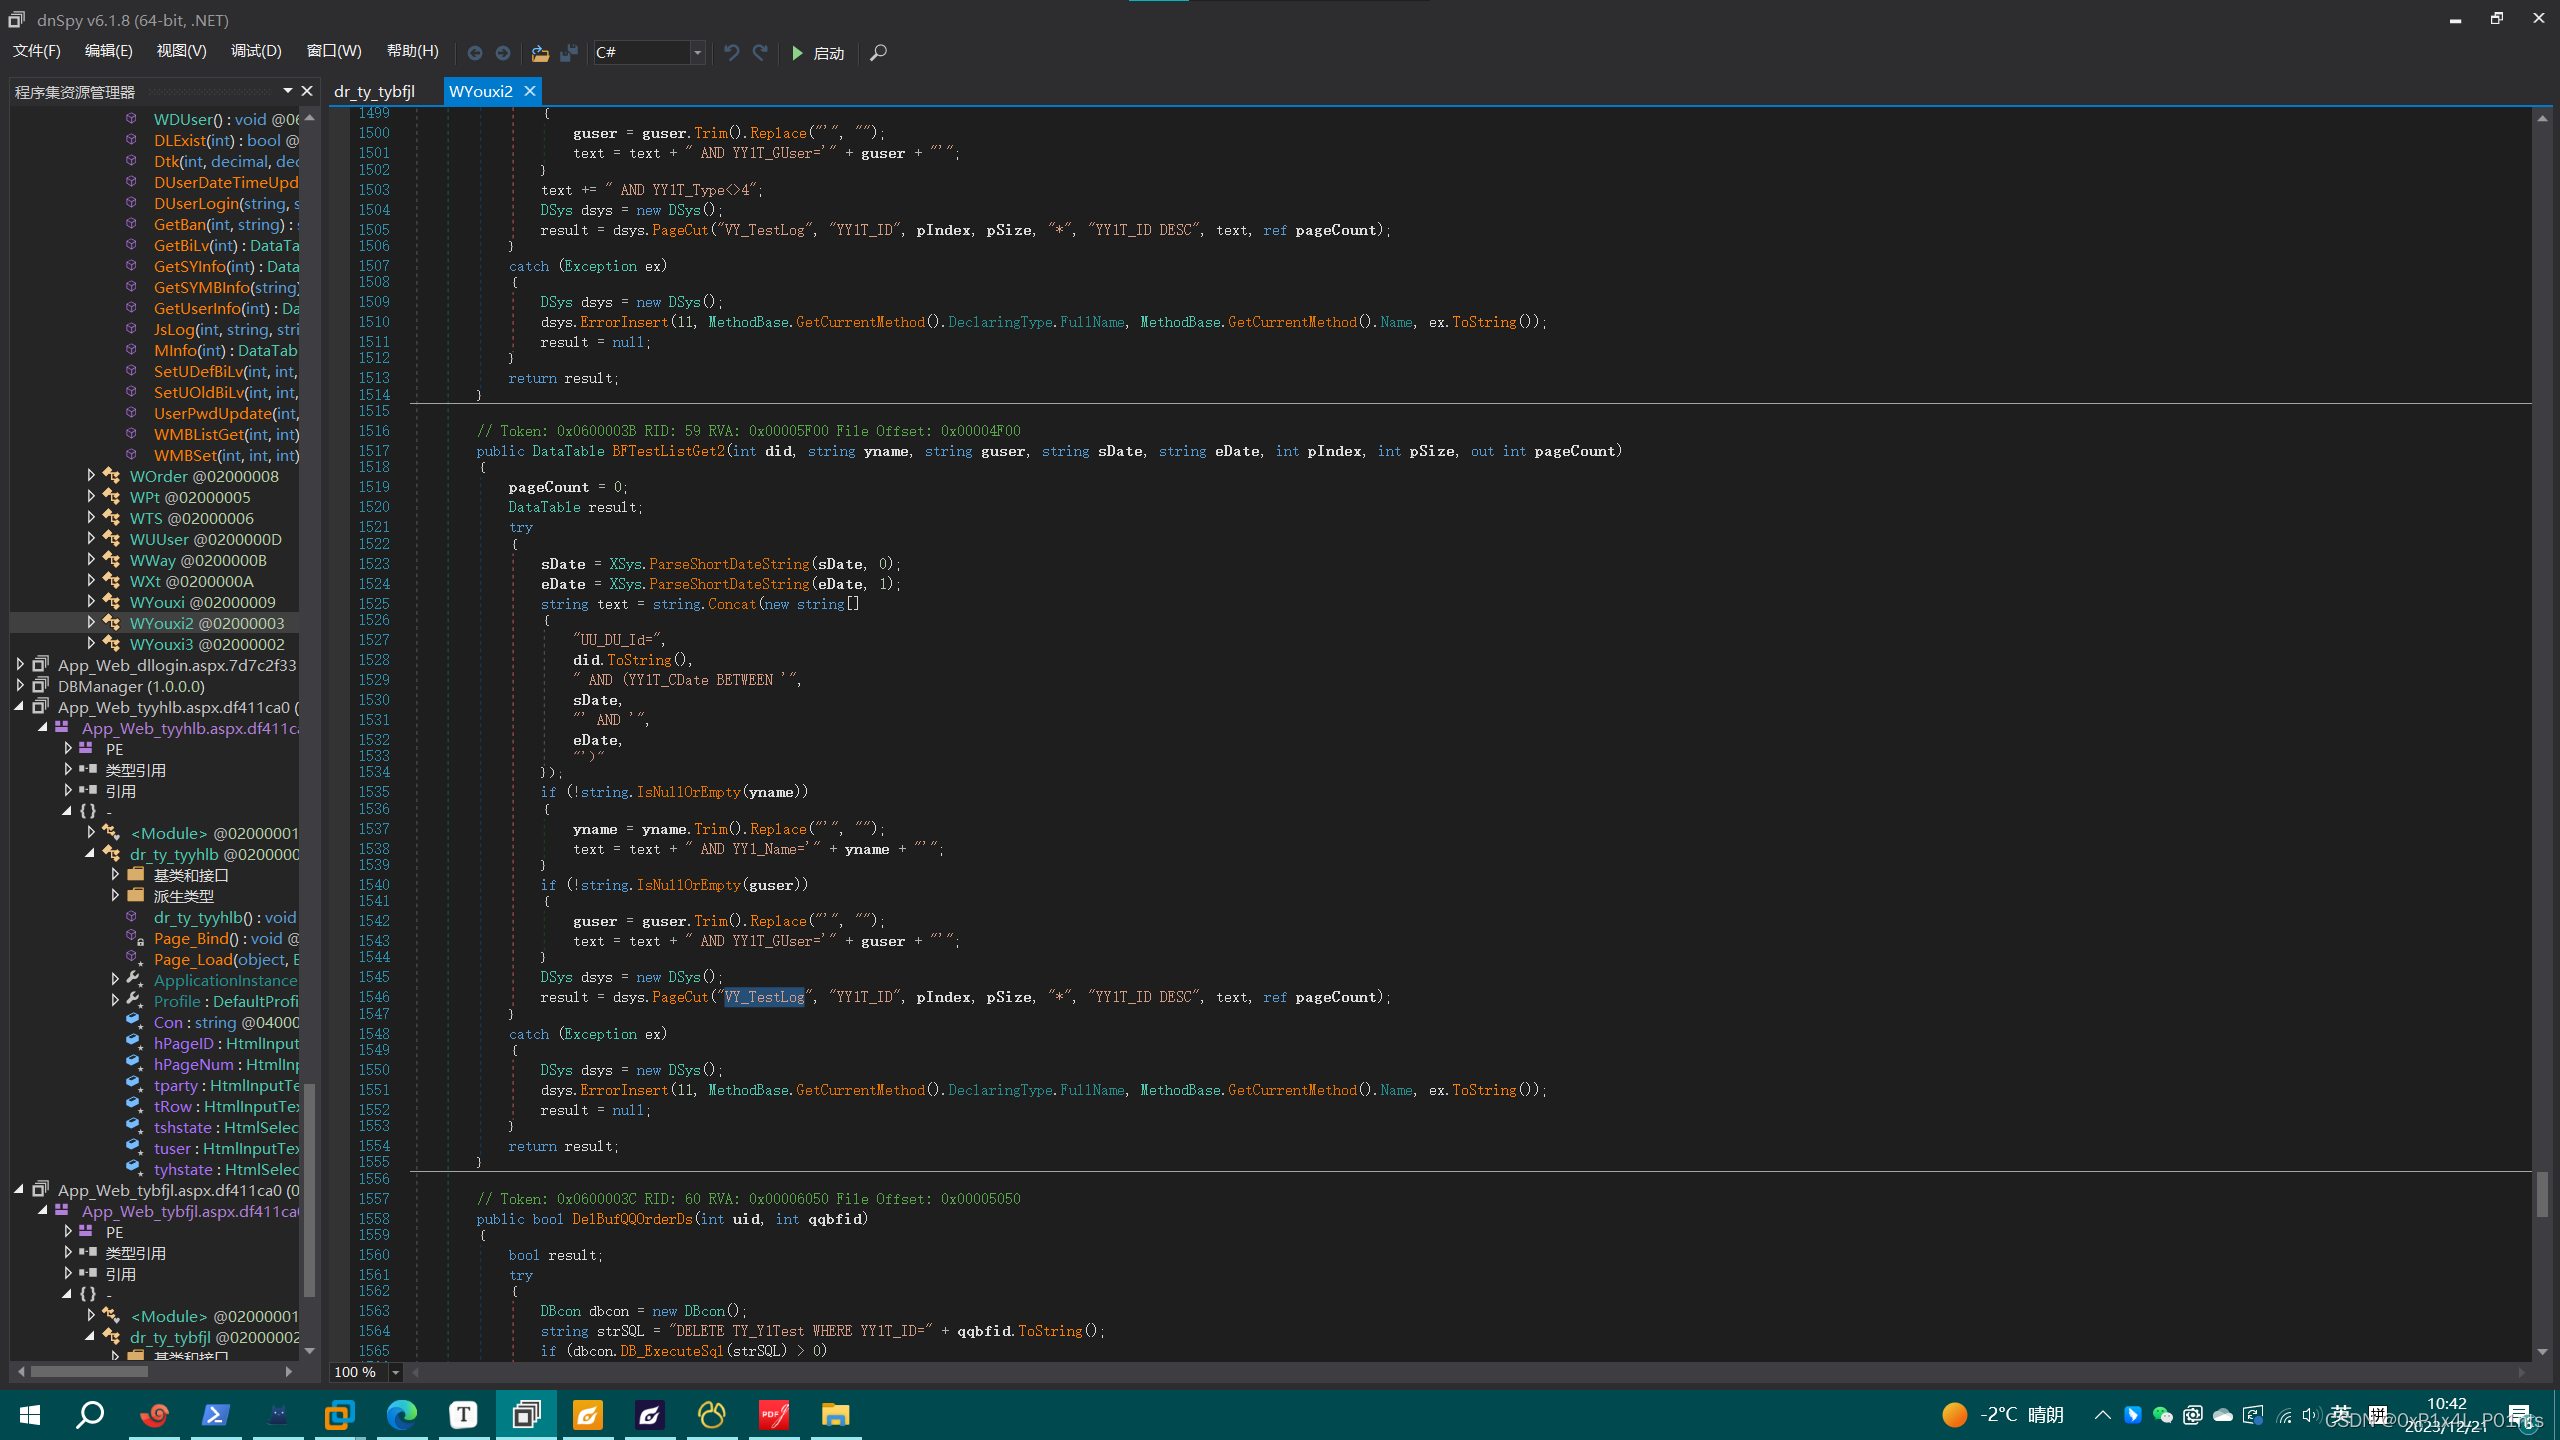Click the code editor vertical scrollbar thumb
2560x1440 pixels.
pyautogui.click(x=2542, y=1194)
